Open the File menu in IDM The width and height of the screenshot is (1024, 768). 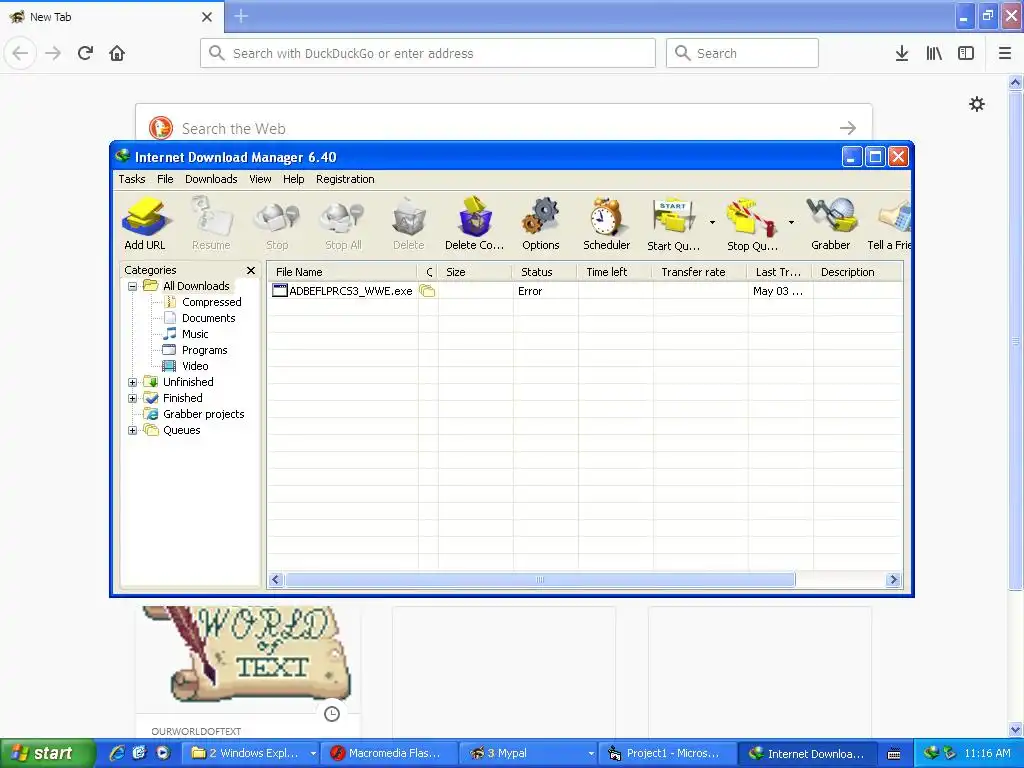[165, 179]
